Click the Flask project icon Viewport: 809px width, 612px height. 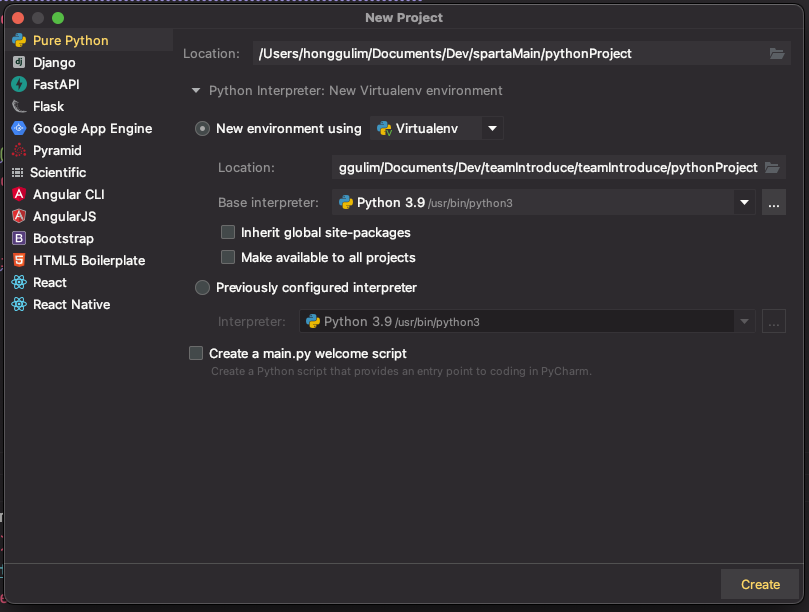click(19, 106)
